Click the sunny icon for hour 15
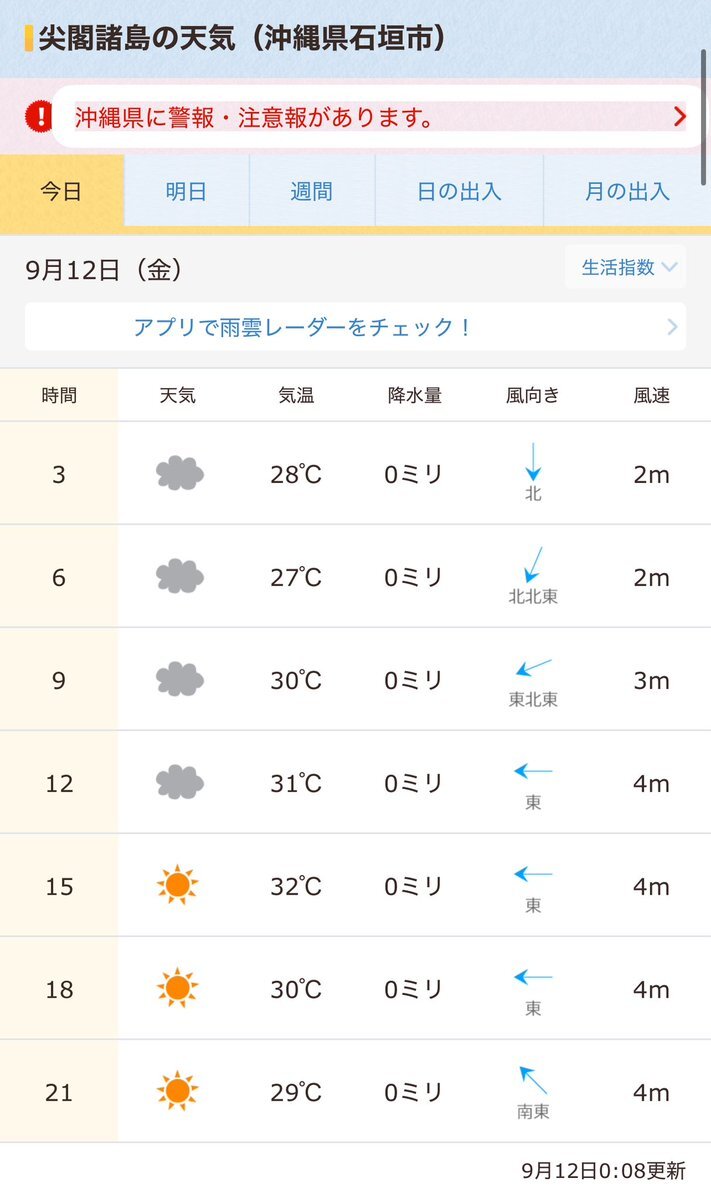The width and height of the screenshot is (711, 1199). (177, 885)
